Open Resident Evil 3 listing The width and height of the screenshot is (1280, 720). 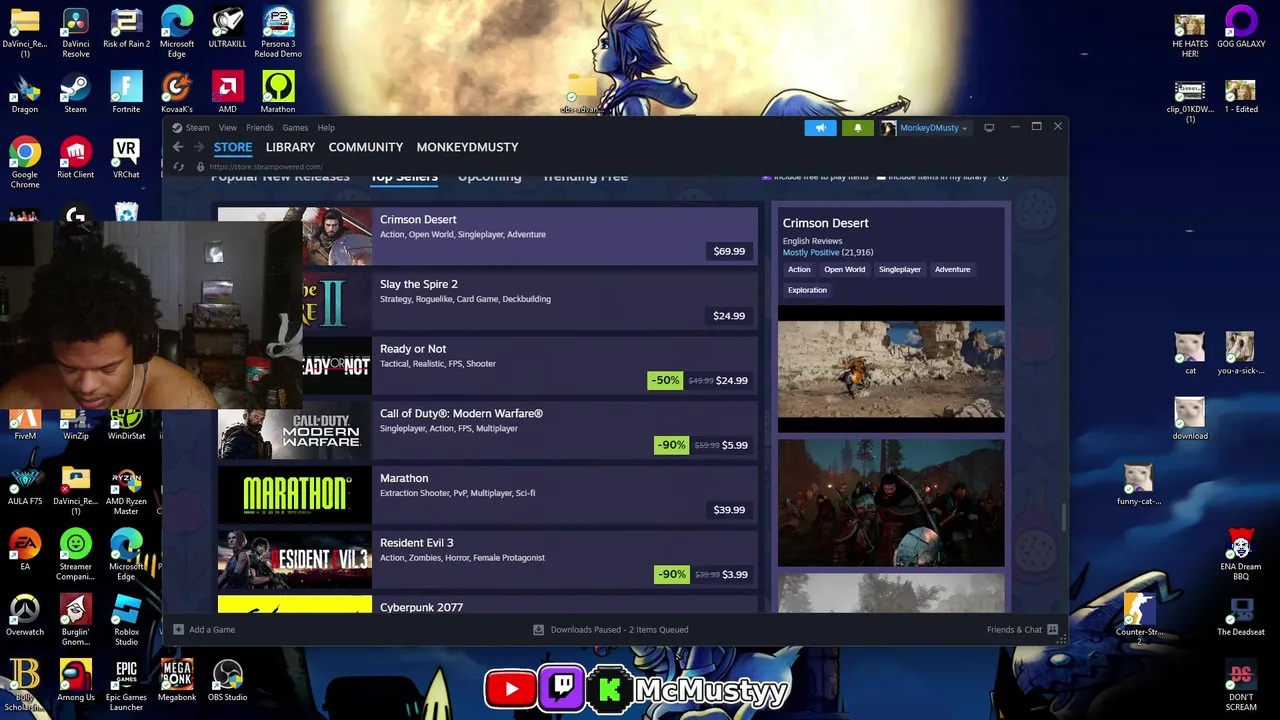tap(488, 560)
